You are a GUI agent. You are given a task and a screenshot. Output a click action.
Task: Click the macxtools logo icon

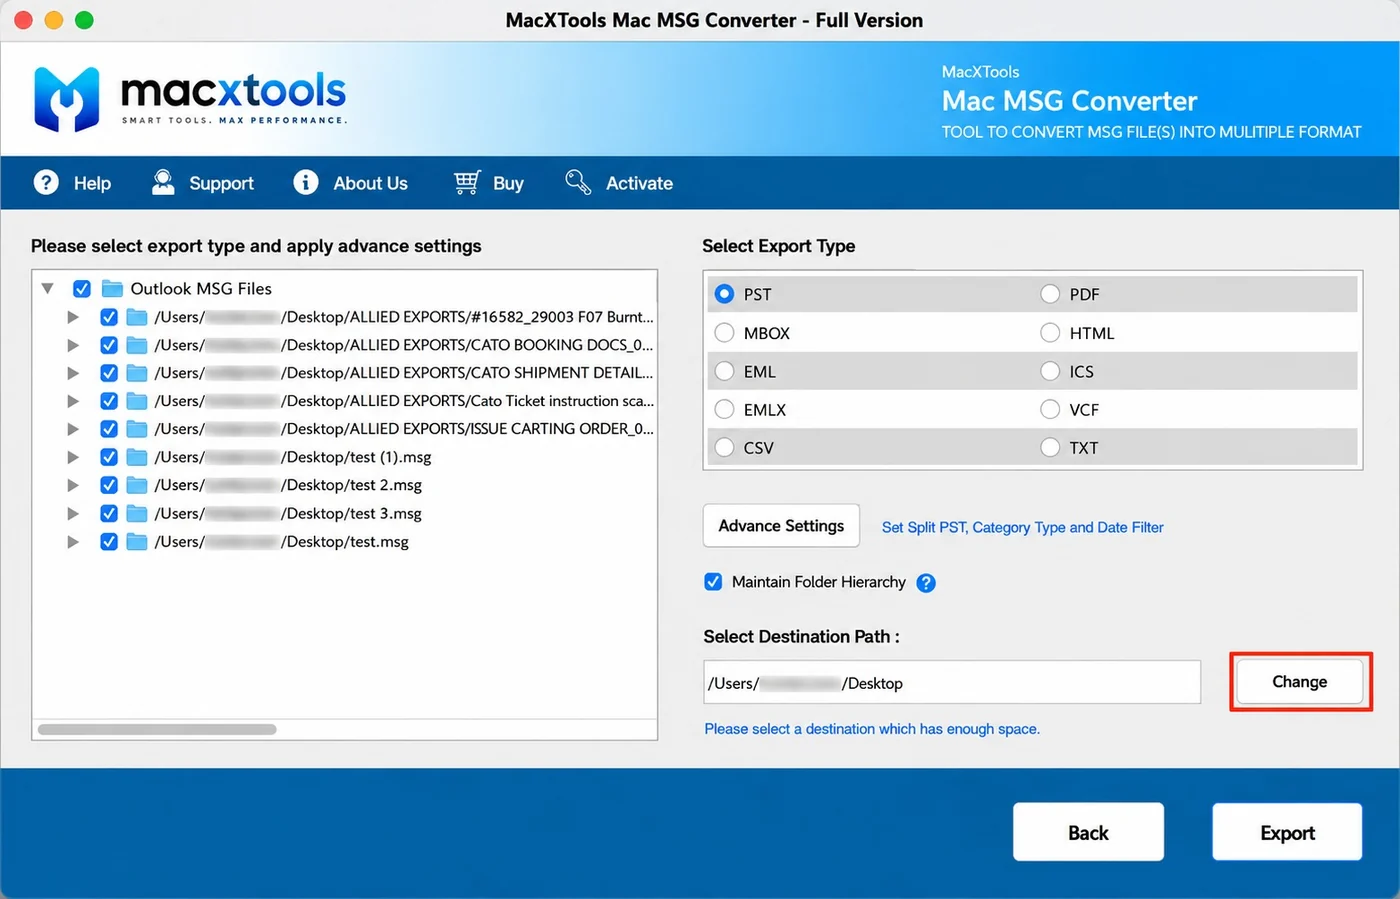point(67,99)
